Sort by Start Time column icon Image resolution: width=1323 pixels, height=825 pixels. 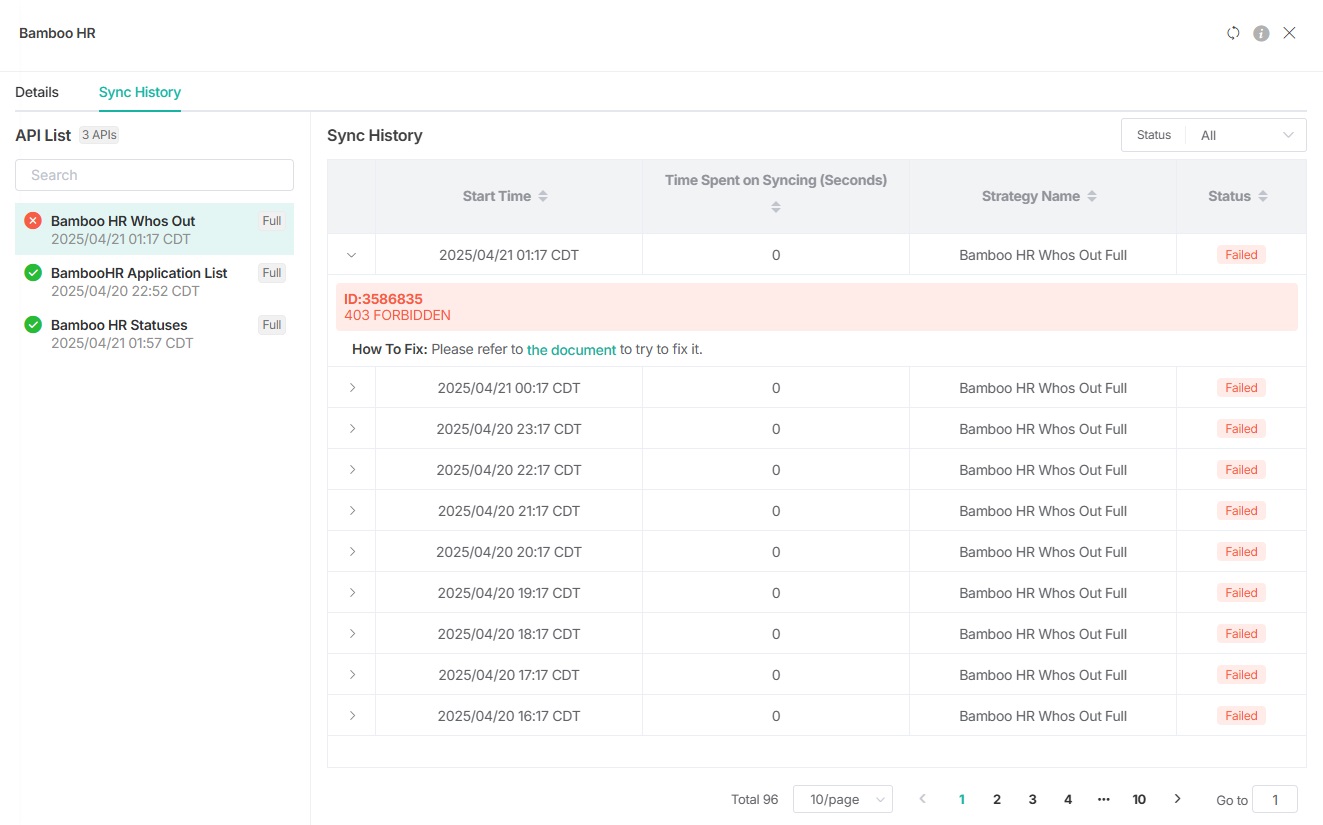pos(543,197)
